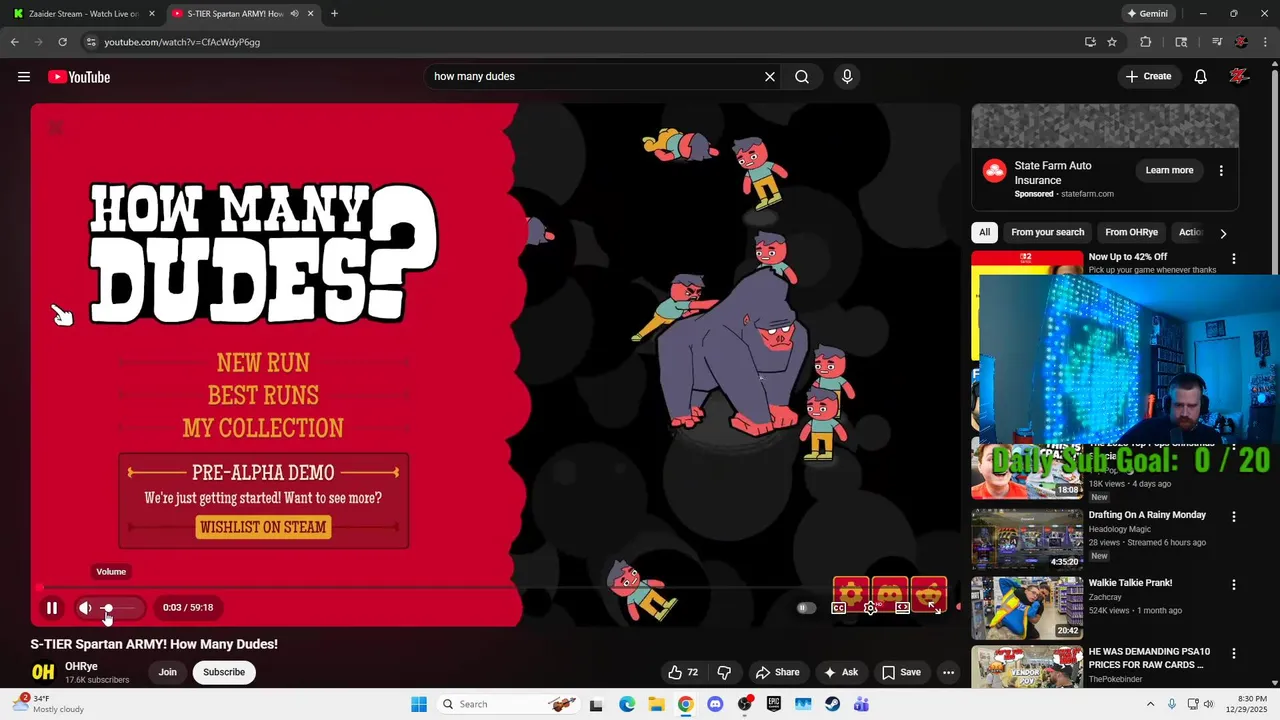1280x720 pixels.
Task: Open the YouTube guide hamburger menu
Action: click(x=24, y=77)
